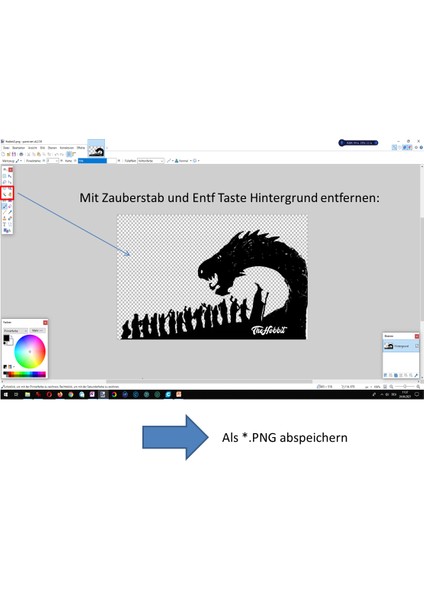424x600 pixels.
Task: Select the Rectangle Select tool
Action: tap(5, 176)
